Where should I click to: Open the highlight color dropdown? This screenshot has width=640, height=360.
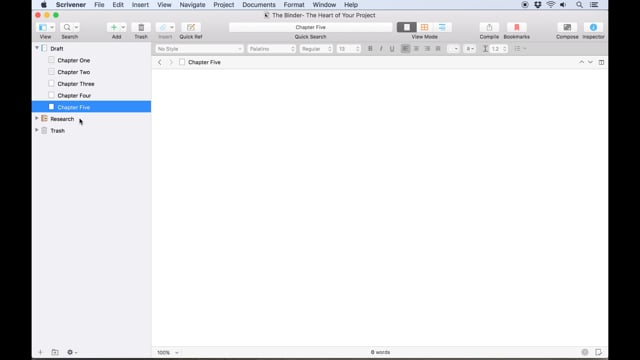[x=470, y=49]
